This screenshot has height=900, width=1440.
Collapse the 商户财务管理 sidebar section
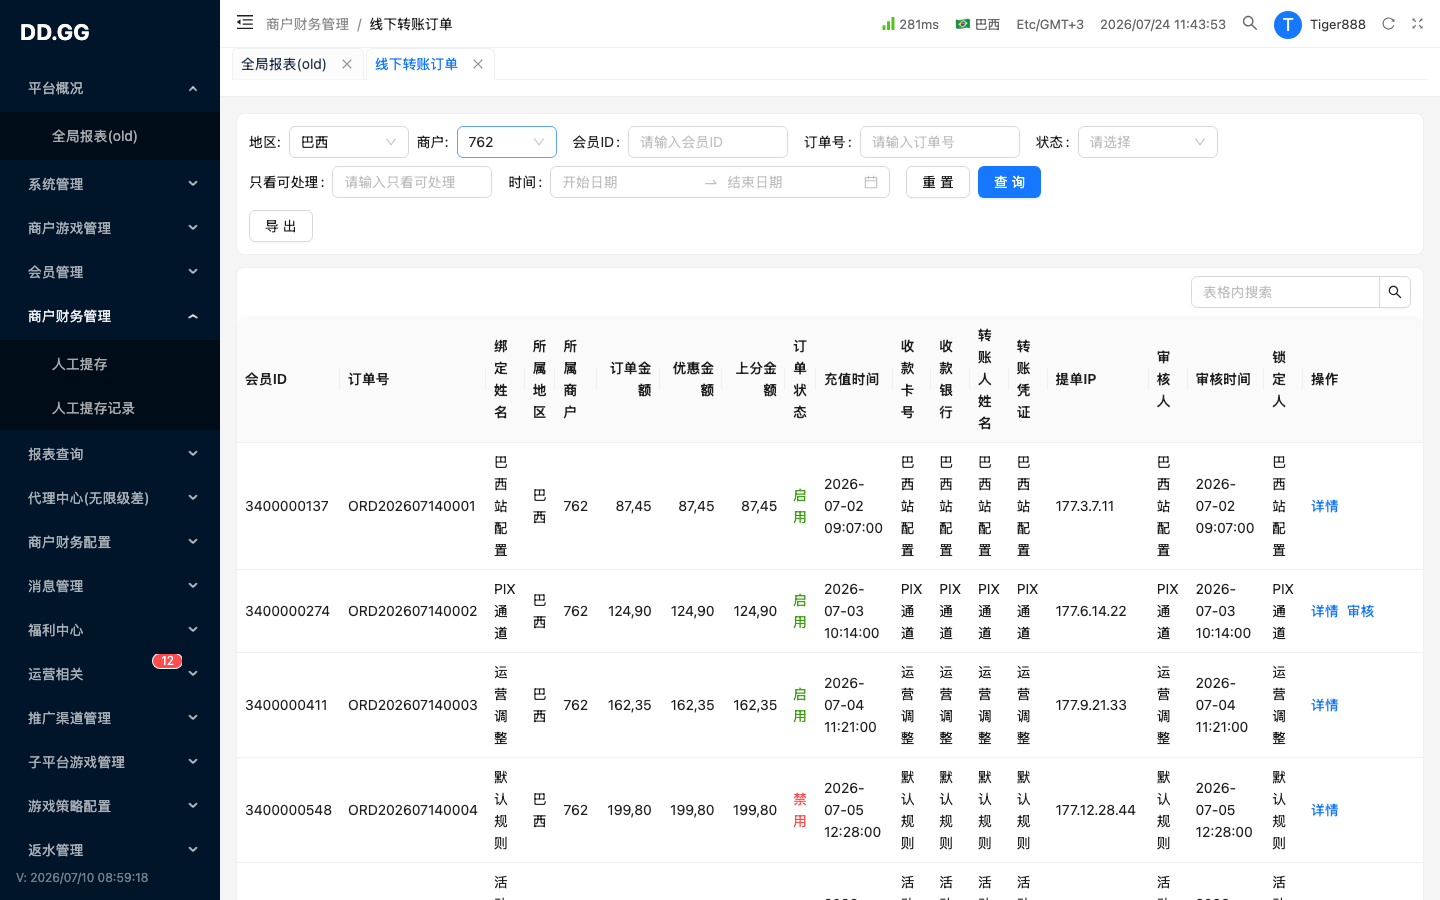tap(110, 316)
